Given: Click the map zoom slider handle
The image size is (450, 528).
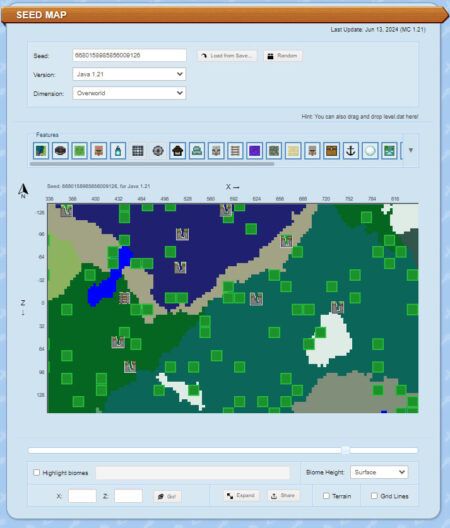Looking at the screenshot, I should pos(345,450).
